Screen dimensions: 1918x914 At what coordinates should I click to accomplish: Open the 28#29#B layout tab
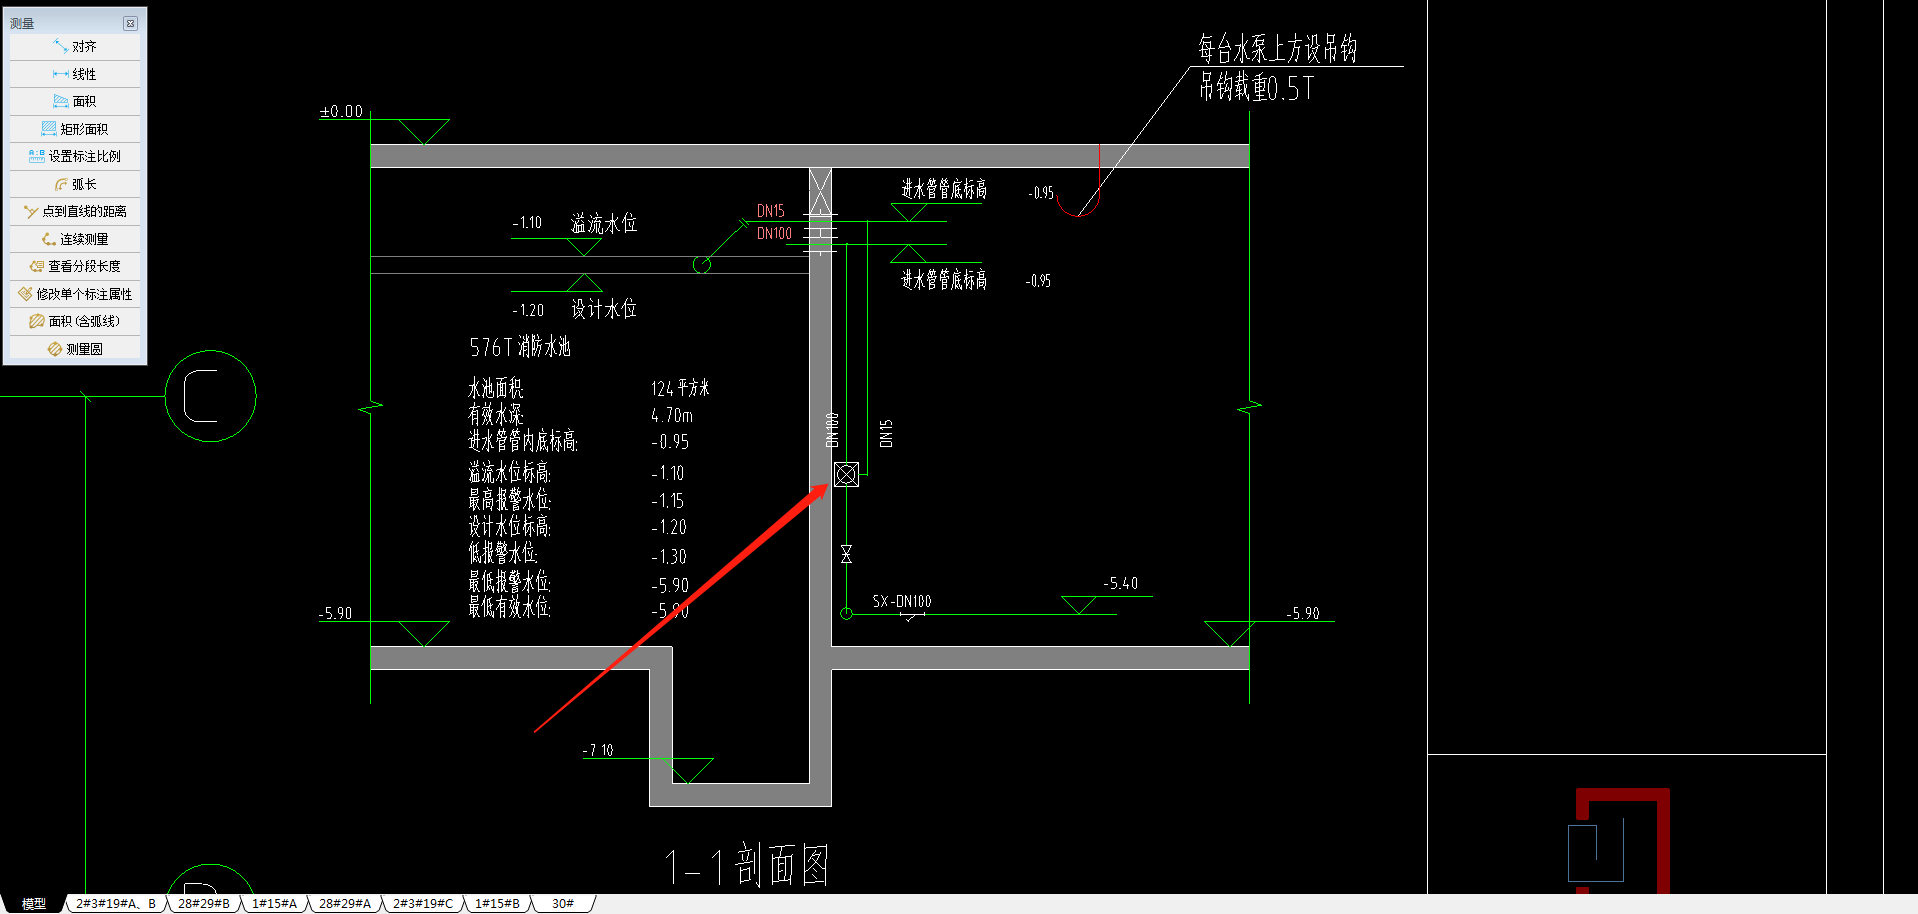204,903
